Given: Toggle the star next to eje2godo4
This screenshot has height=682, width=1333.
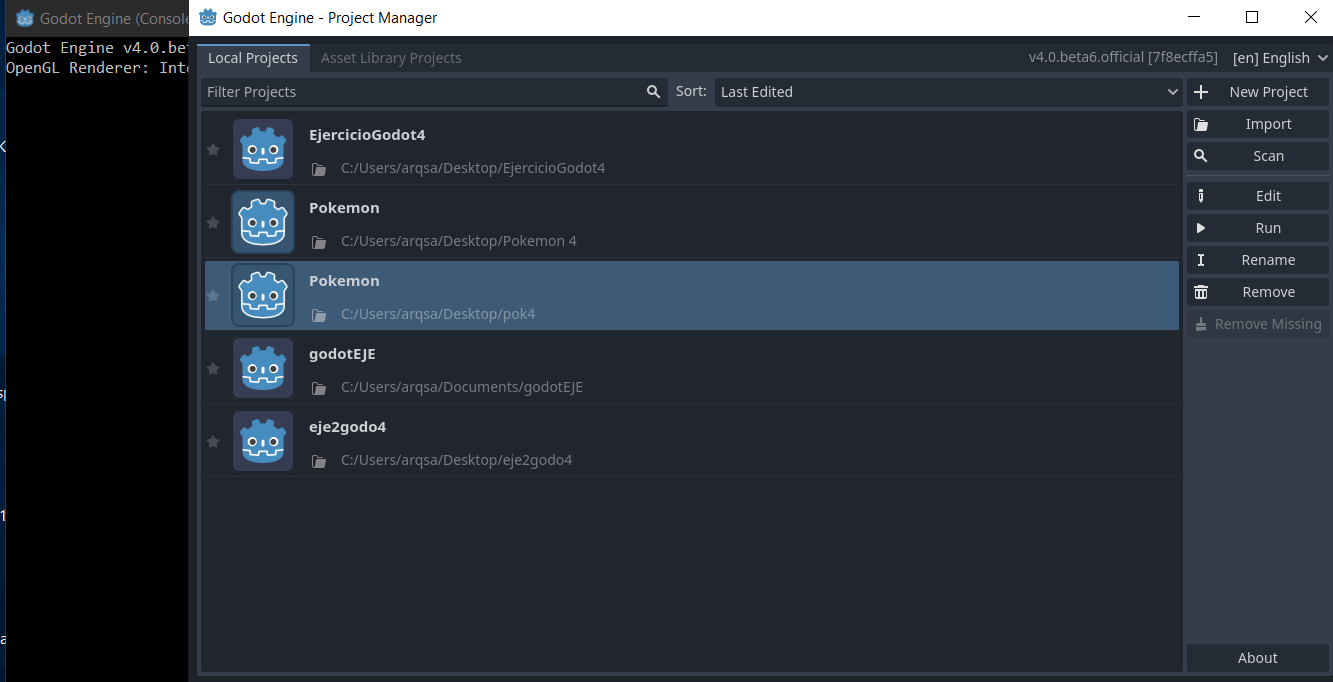Looking at the screenshot, I should point(213,441).
